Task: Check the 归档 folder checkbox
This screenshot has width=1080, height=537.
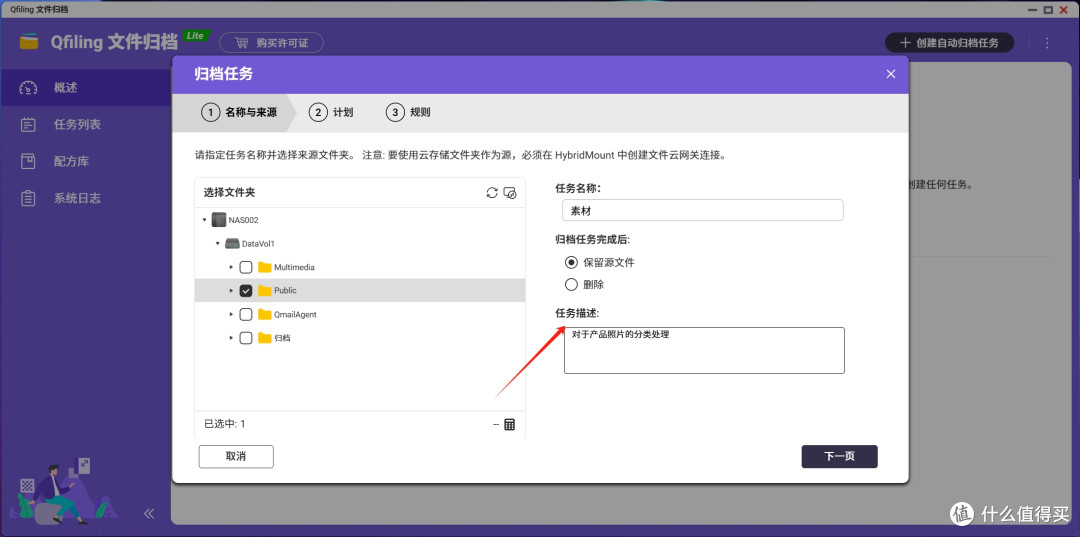Action: tap(245, 338)
